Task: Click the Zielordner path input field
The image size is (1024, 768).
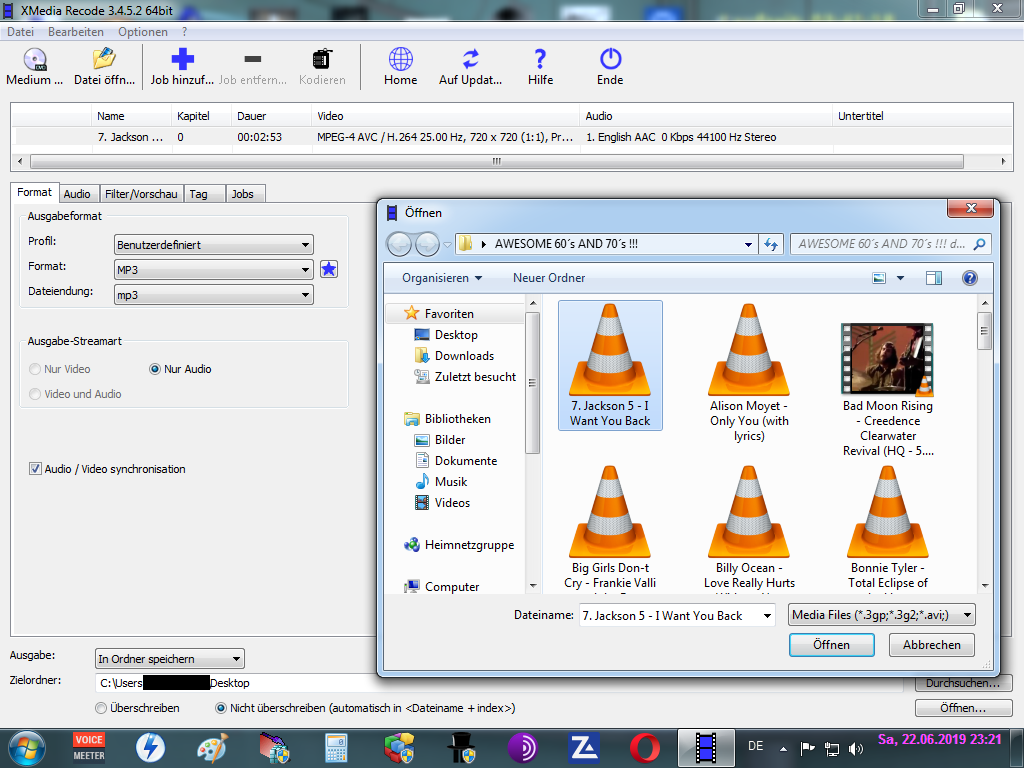Action: click(498, 683)
